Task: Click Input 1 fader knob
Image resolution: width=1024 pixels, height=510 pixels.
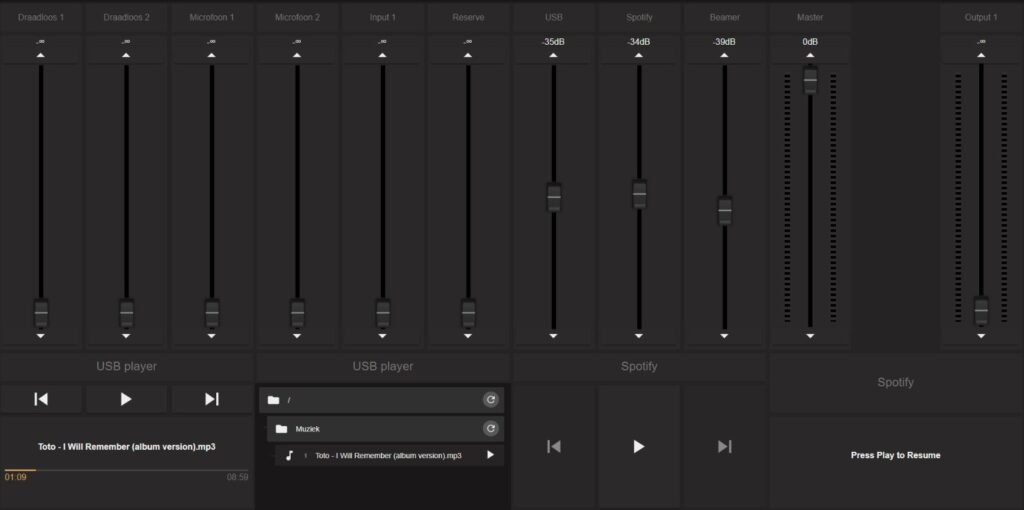Action: 383,313
